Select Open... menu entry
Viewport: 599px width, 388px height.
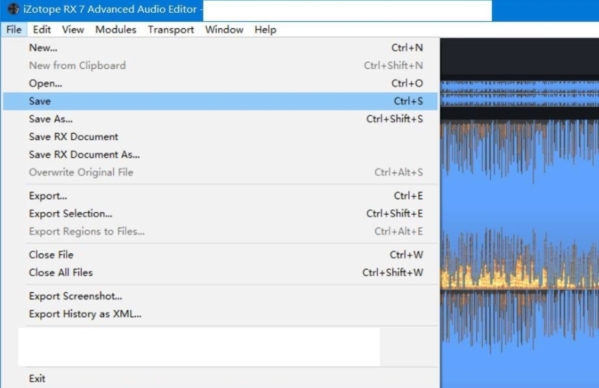[220, 83]
